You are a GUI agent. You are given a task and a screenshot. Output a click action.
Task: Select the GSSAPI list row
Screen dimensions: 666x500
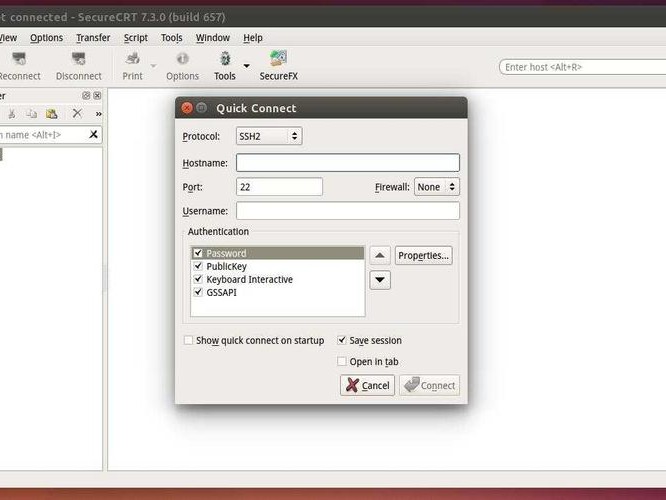click(278, 292)
